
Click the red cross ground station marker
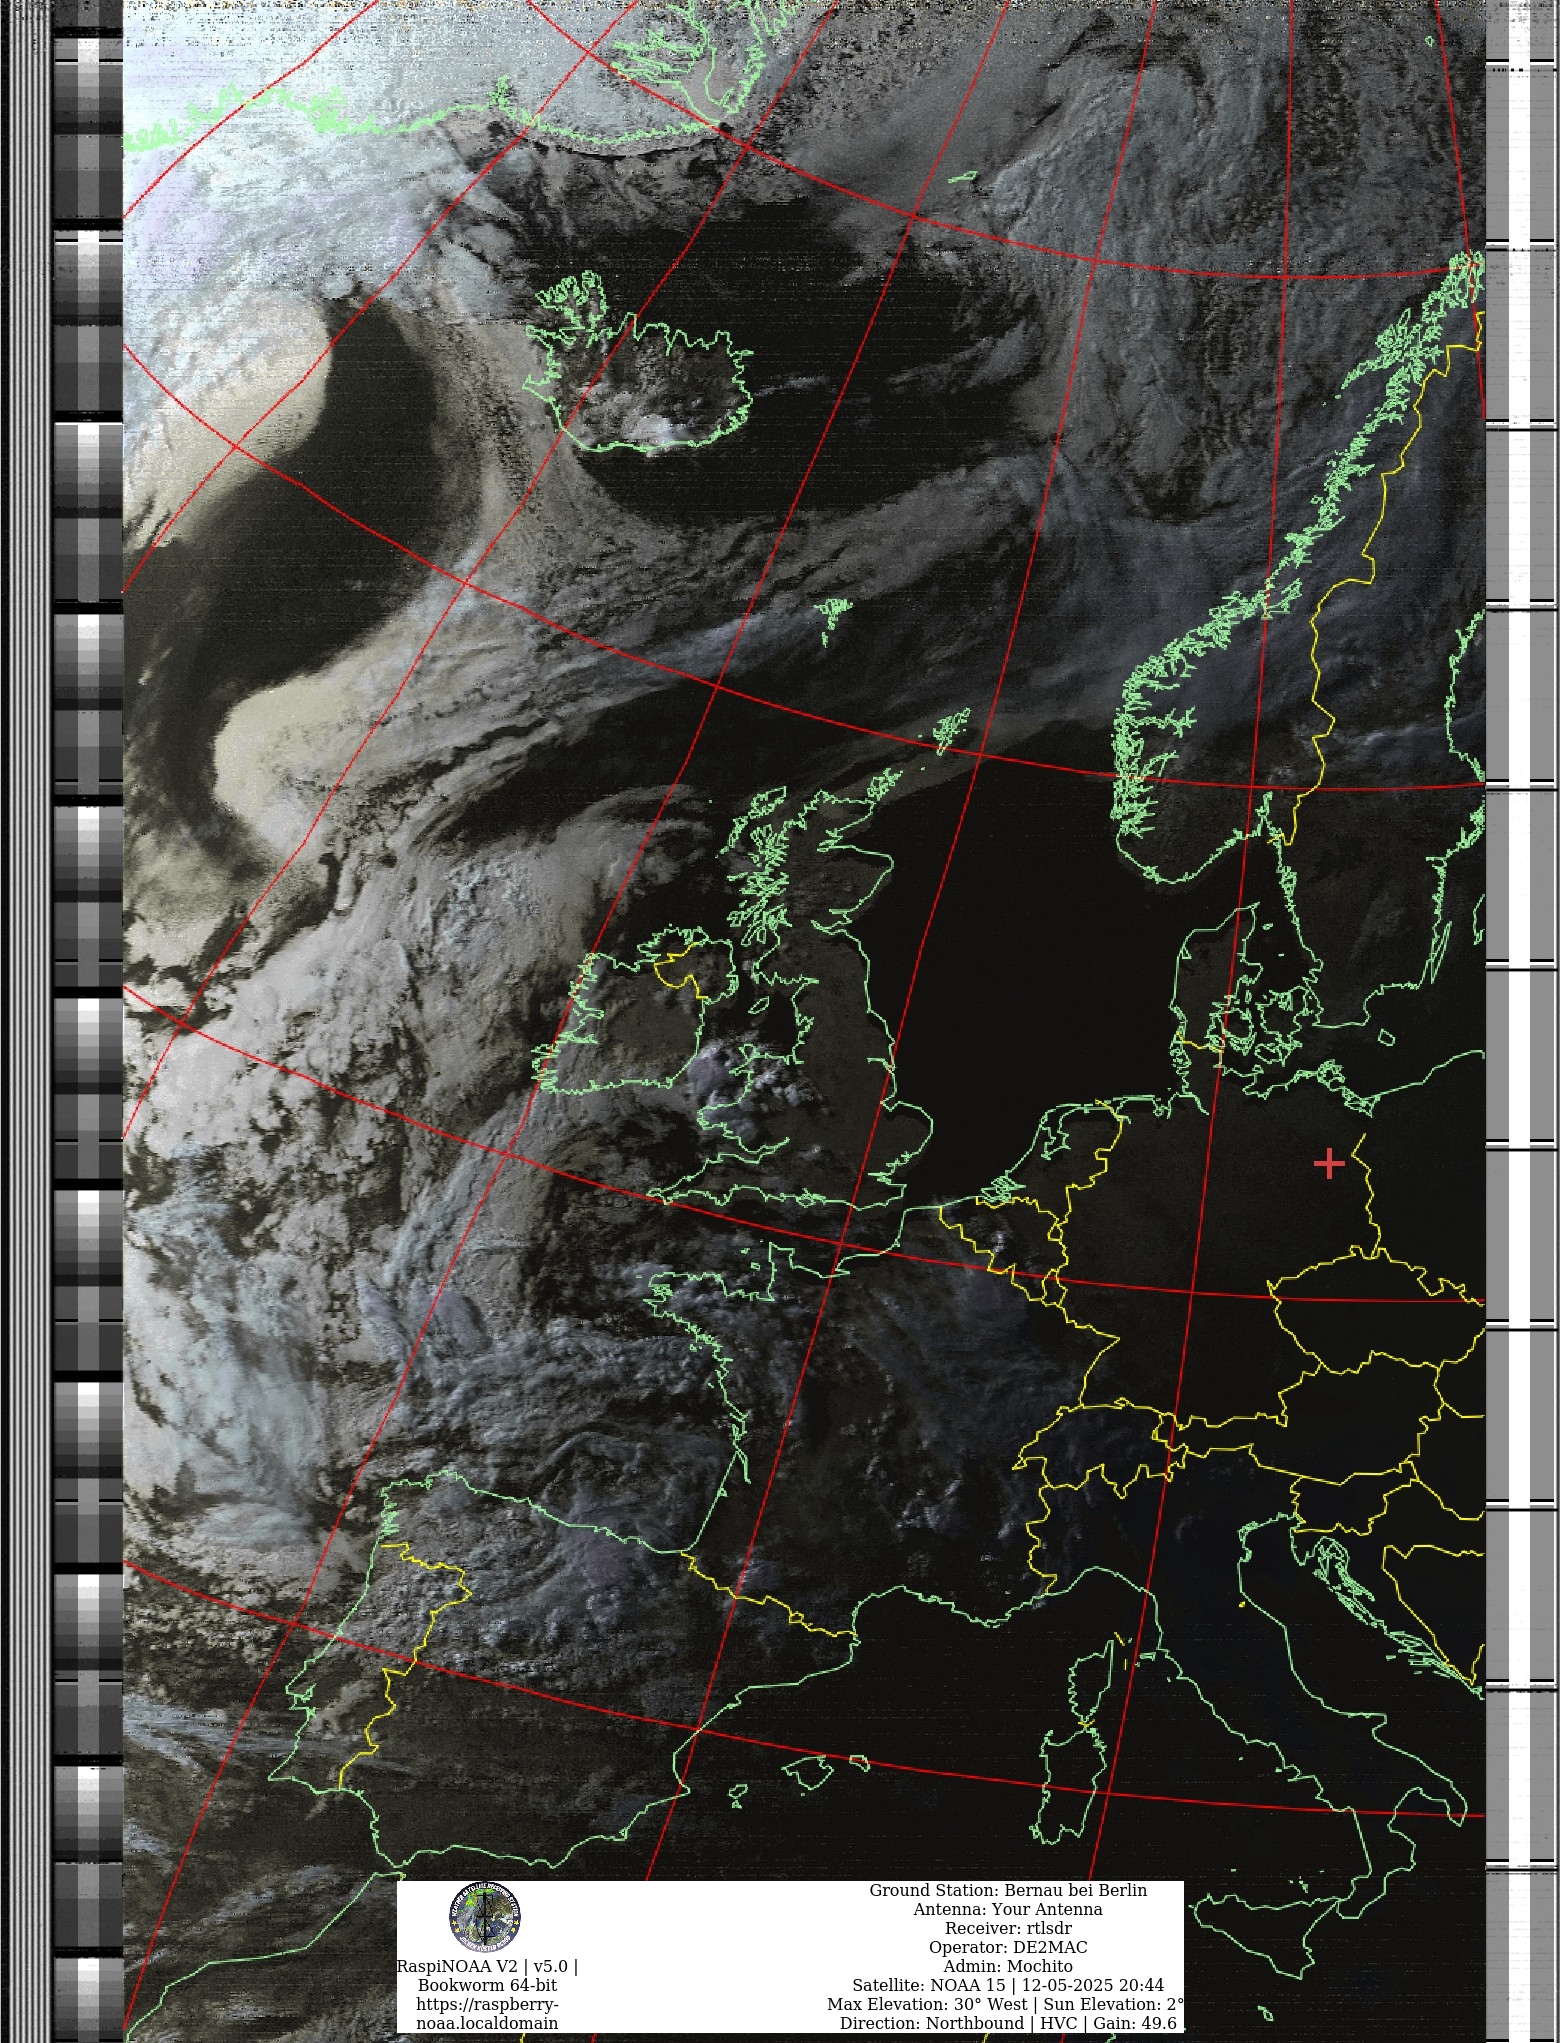click(x=1329, y=1163)
